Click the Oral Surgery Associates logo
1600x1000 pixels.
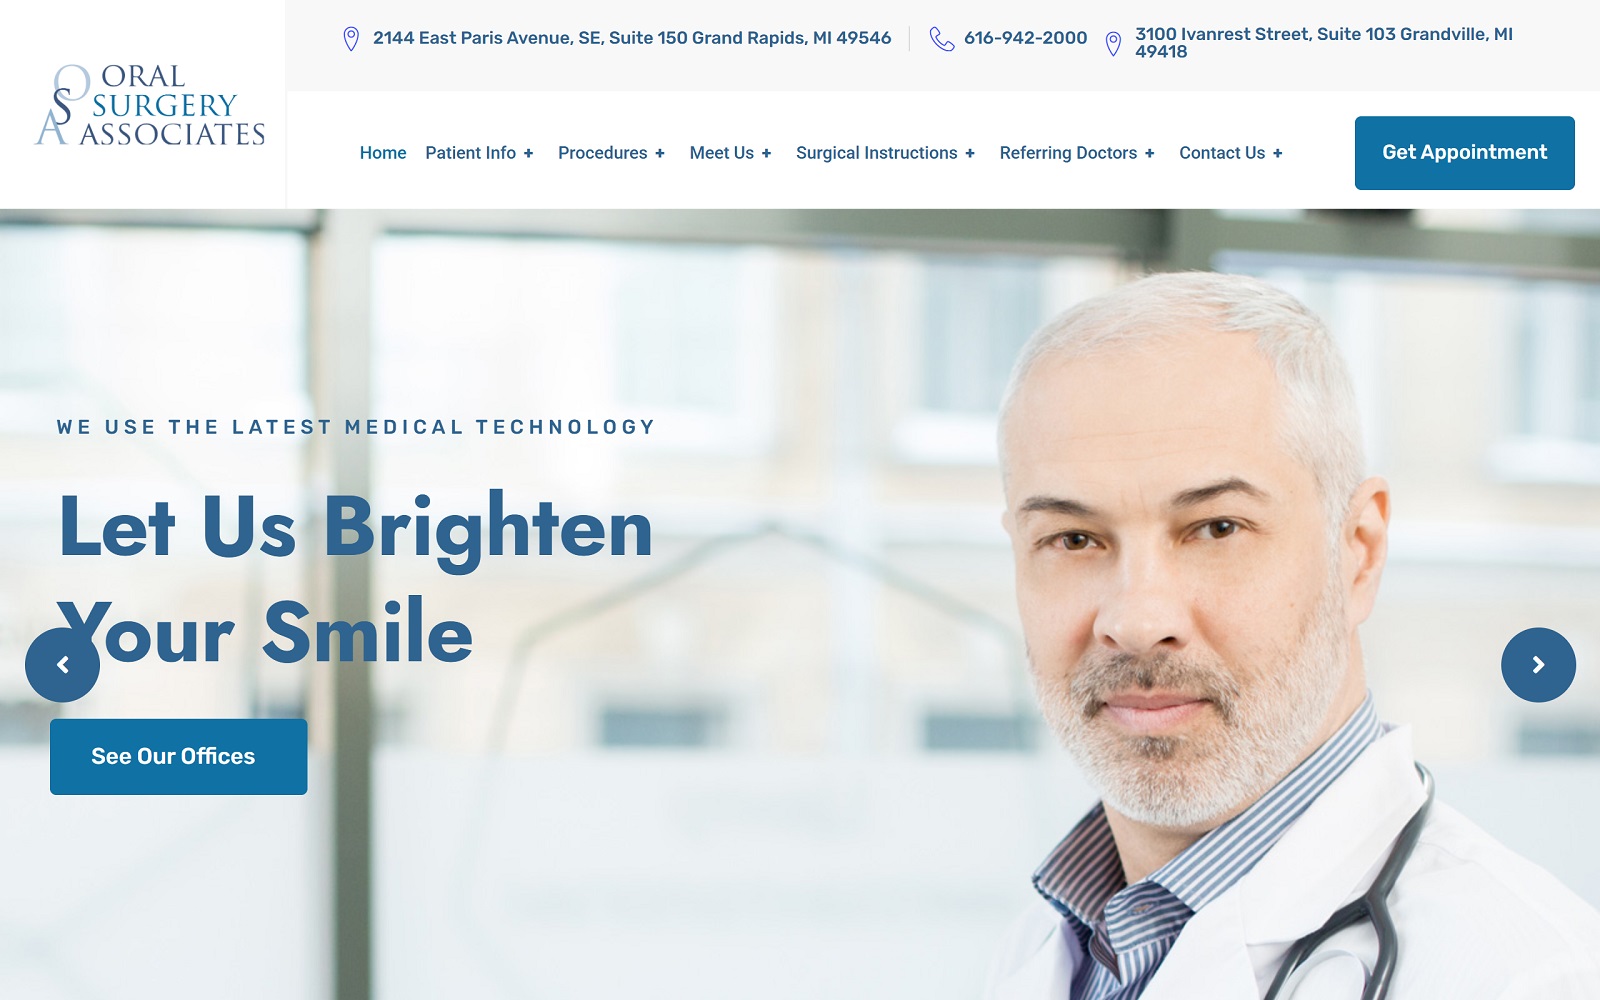[x=151, y=105]
